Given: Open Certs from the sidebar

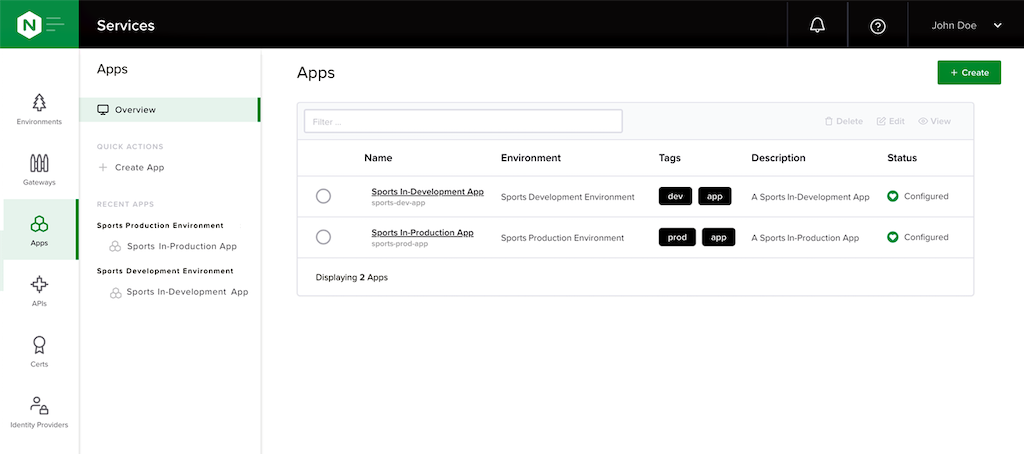Looking at the screenshot, I should pyautogui.click(x=39, y=352).
